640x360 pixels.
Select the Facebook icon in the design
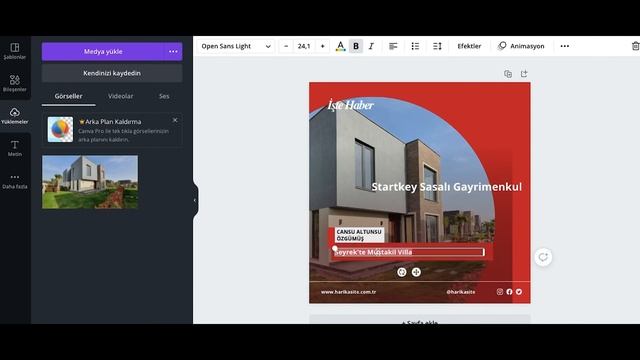coord(509,292)
